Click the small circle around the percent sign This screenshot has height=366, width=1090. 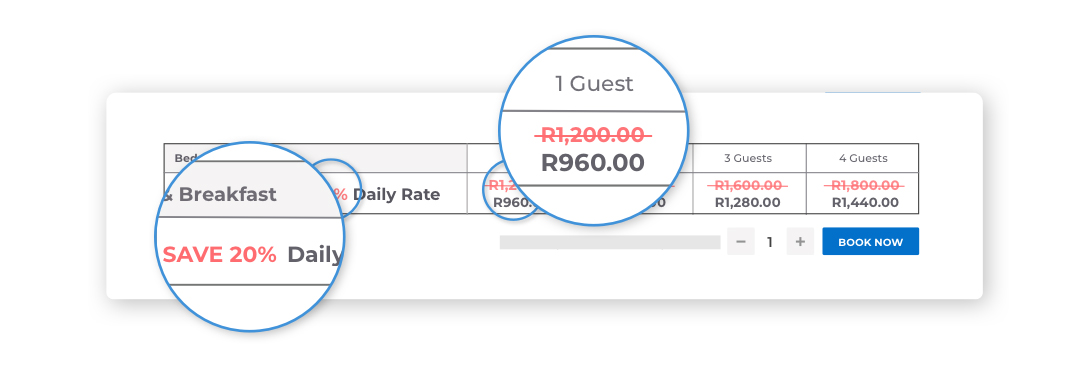(x=332, y=188)
